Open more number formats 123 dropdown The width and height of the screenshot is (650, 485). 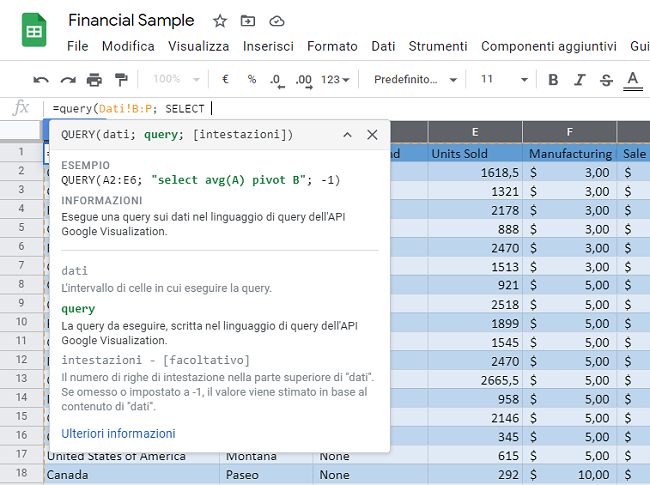pos(335,79)
